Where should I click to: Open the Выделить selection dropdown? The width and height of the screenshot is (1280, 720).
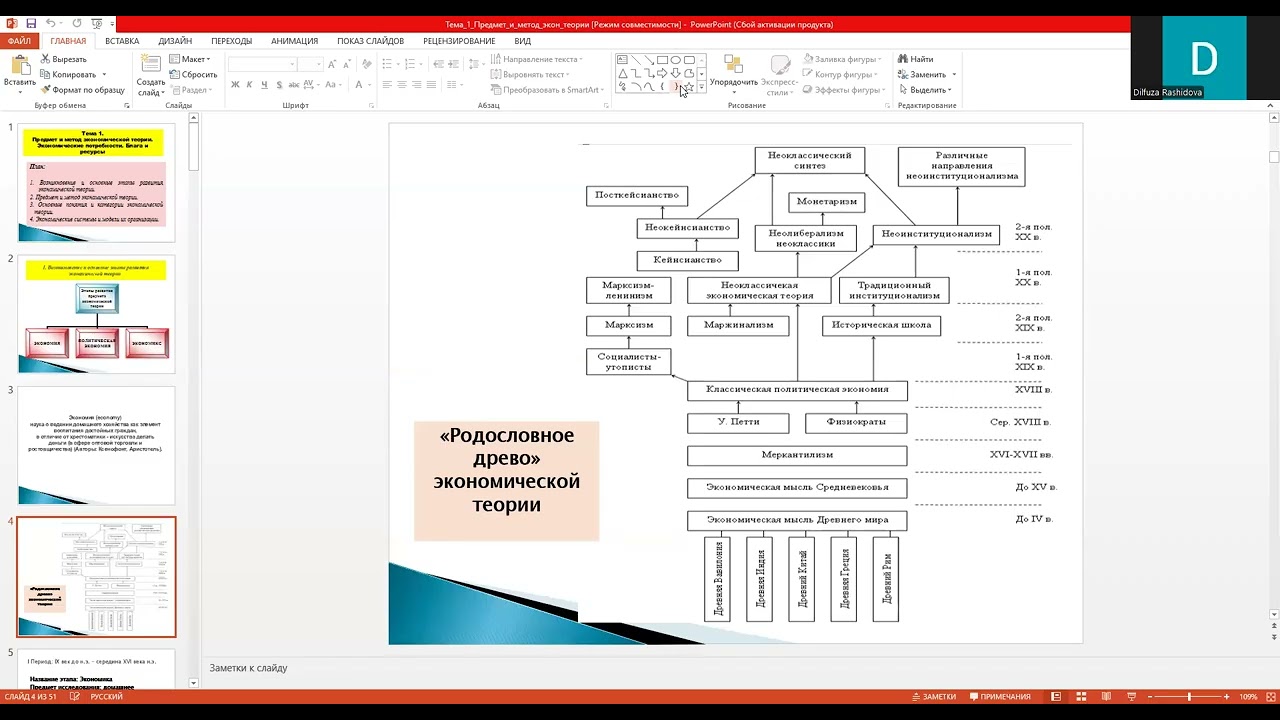(923, 90)
